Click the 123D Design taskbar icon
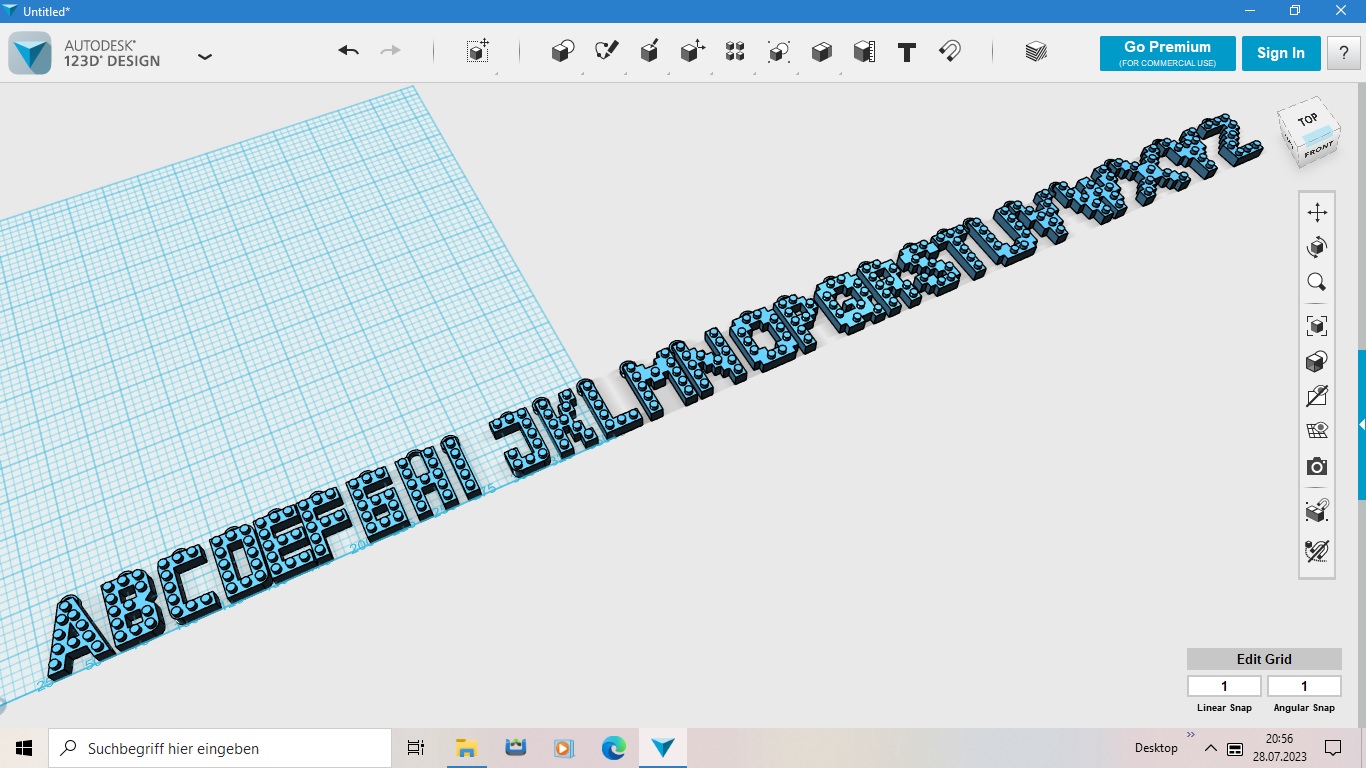The image size is (1366, 768). (x=663, y=748)
